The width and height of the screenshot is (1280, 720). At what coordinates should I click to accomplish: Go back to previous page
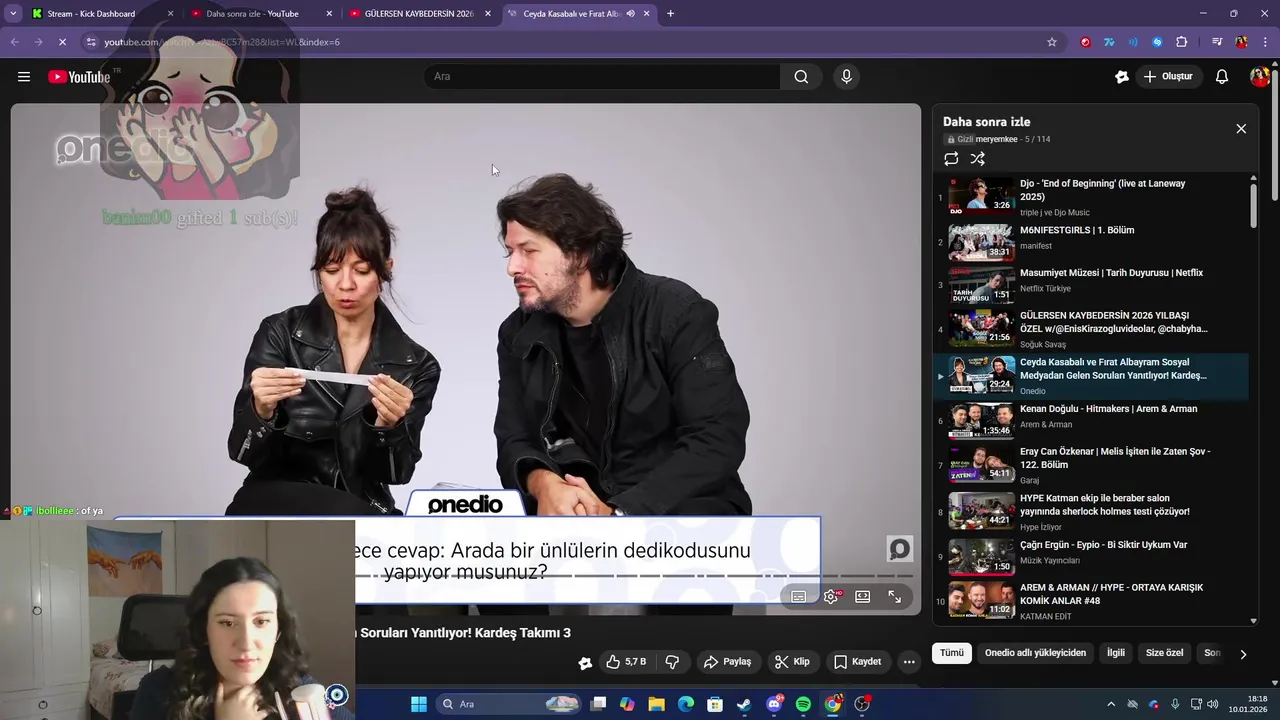tap(14, 42)
